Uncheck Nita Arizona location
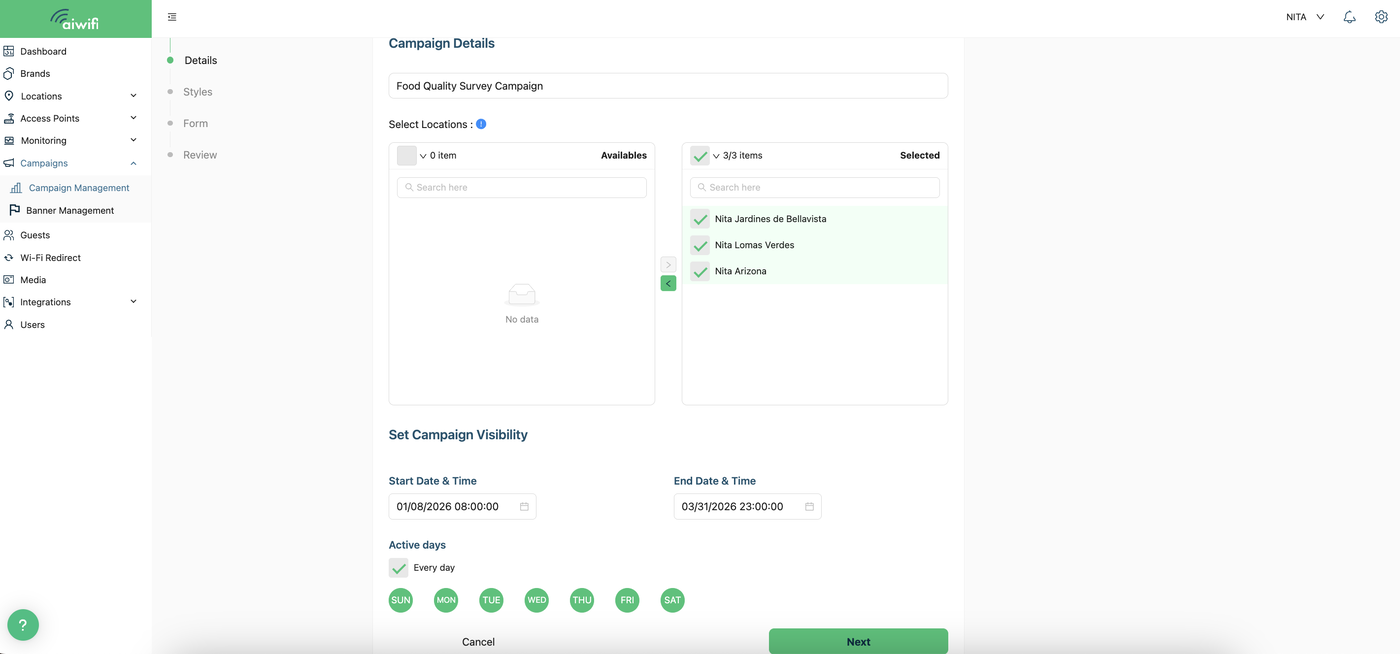The height and width of the screenshot is (654, 1400). click(700, 271)
